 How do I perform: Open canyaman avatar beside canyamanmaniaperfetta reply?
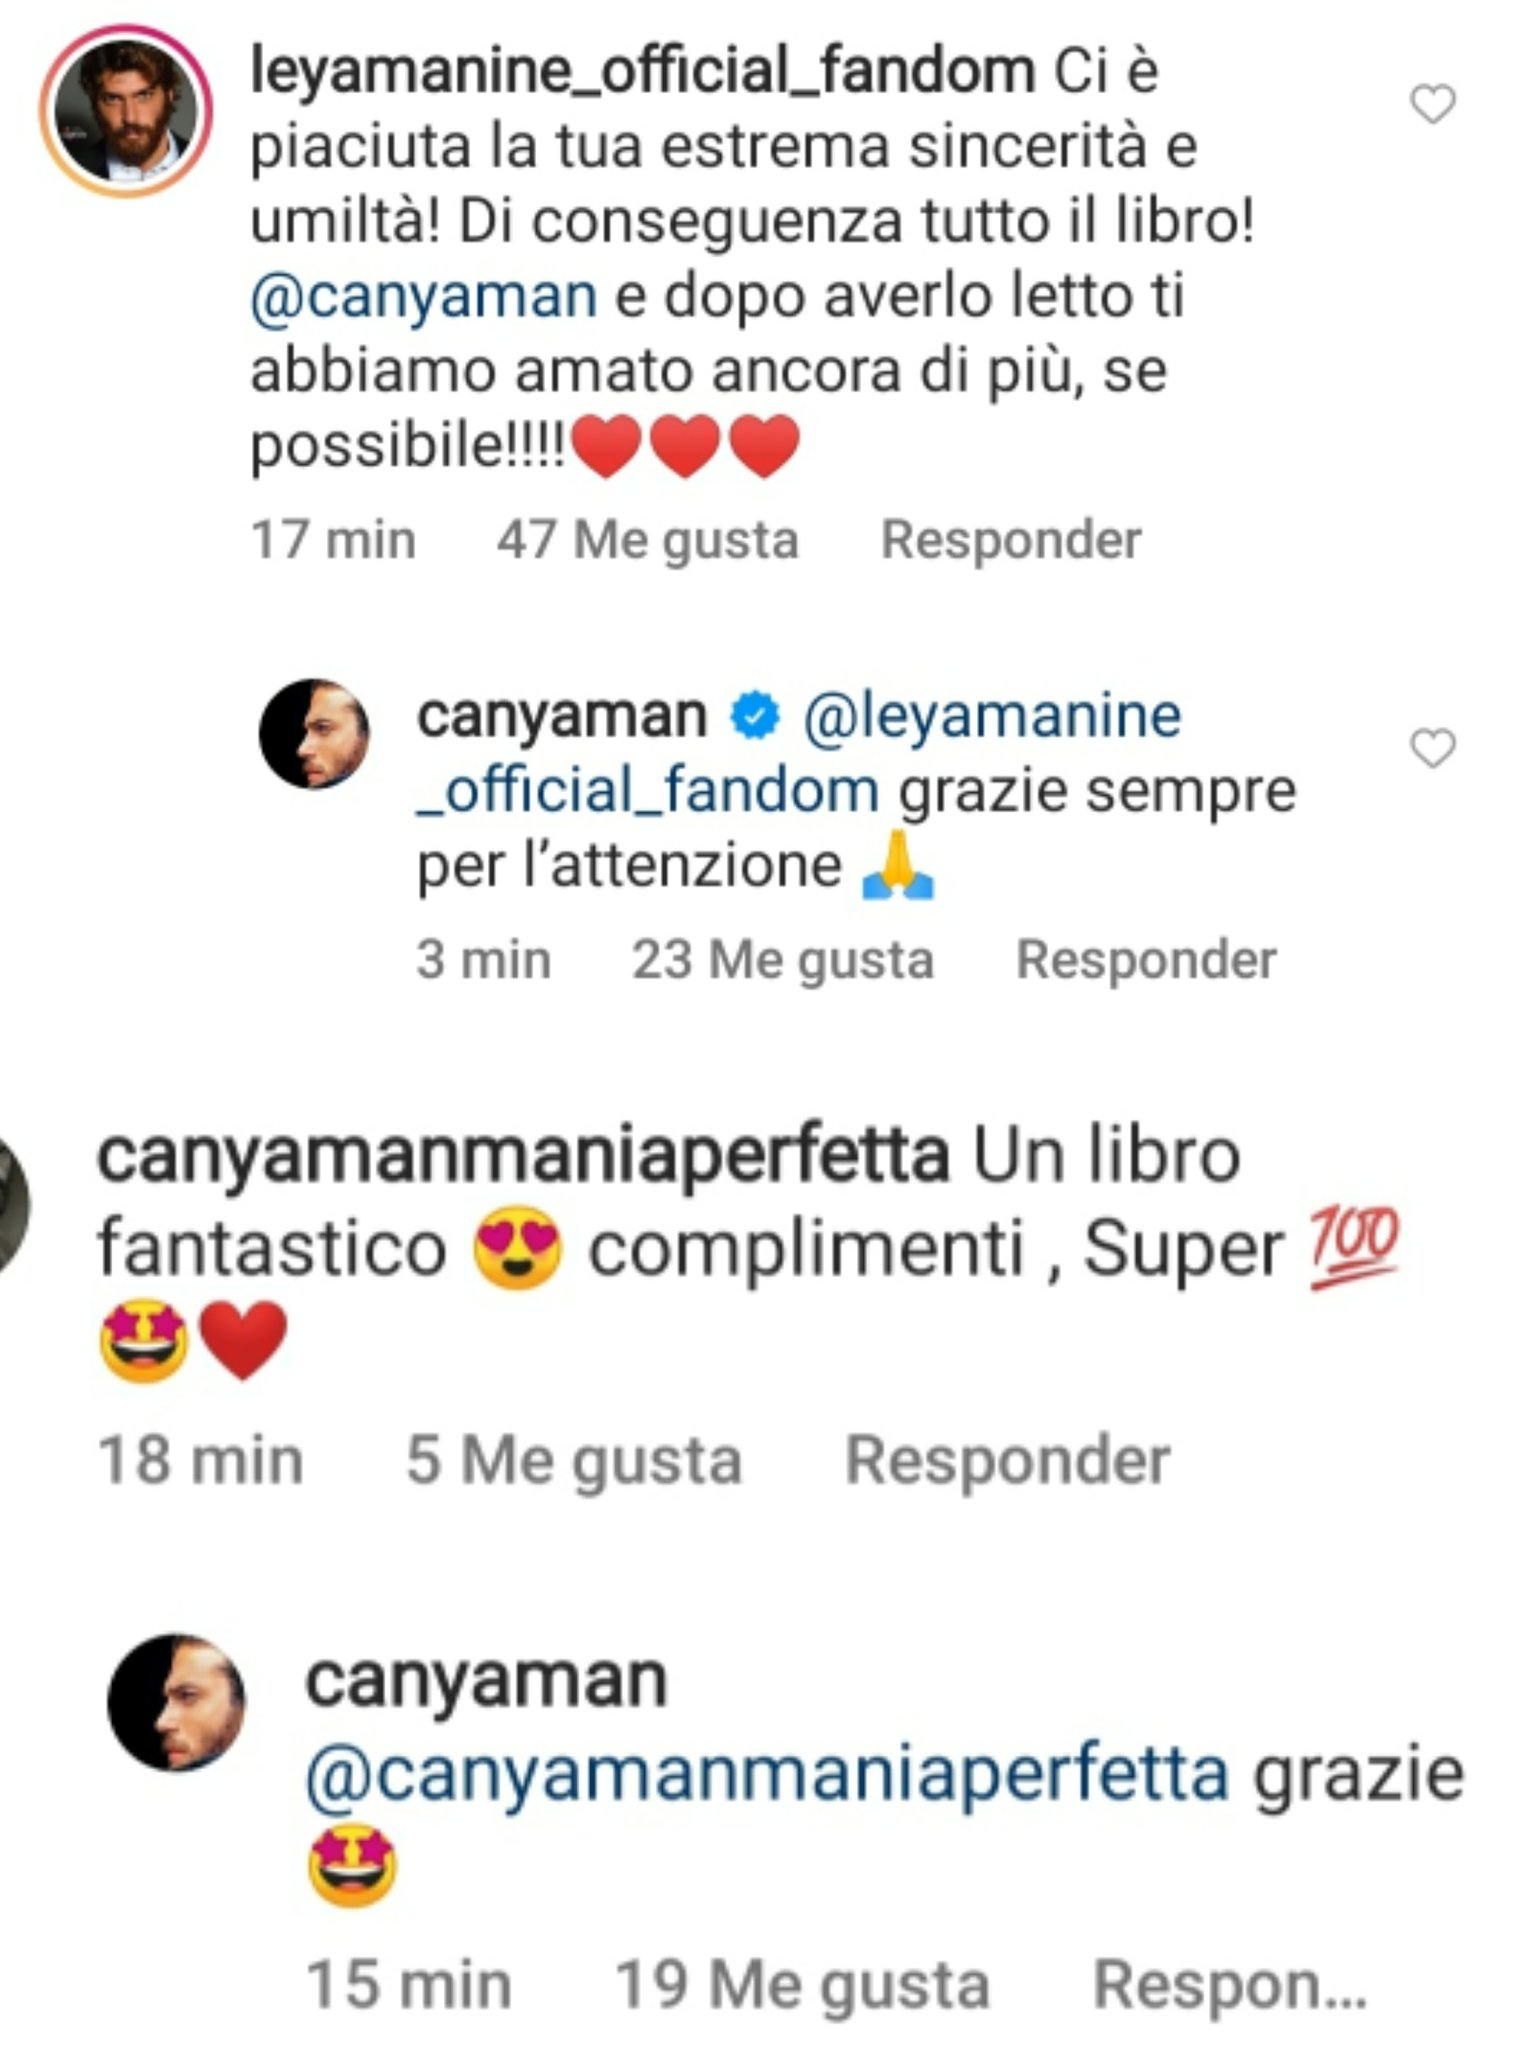coord(177,1703)
